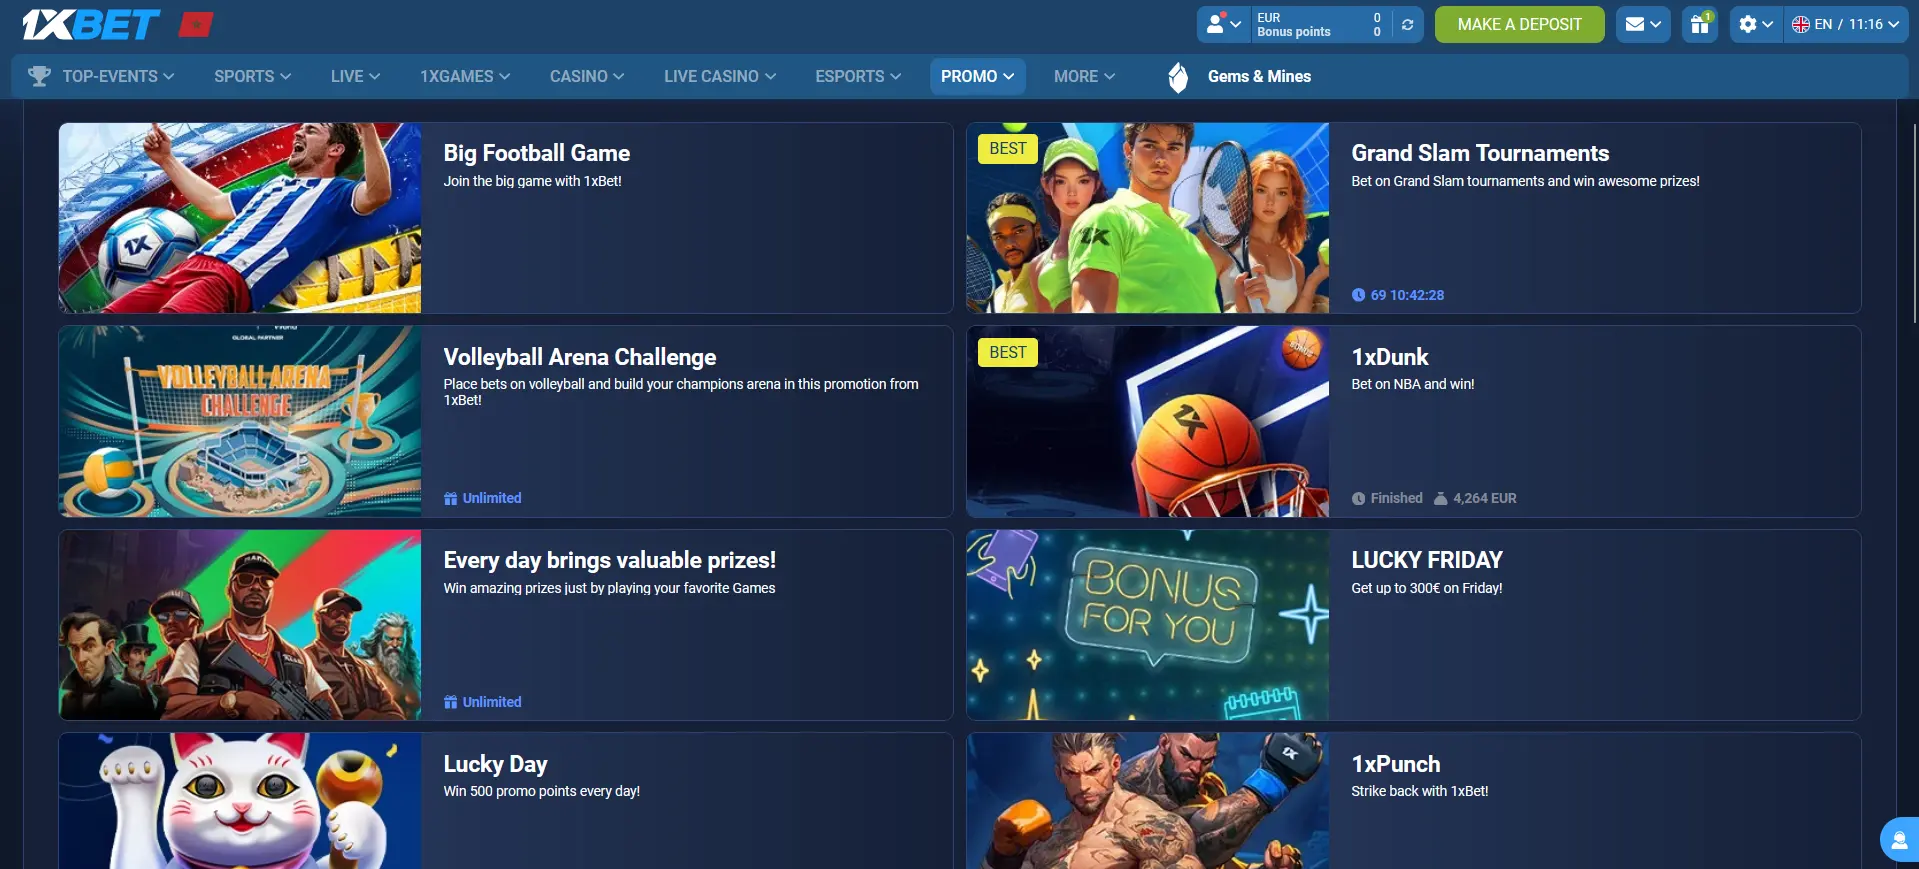Click the BEST badge on 1xDunk
The height and width of the screenshot is (869, 1919).
click(x=1008, y=352)
